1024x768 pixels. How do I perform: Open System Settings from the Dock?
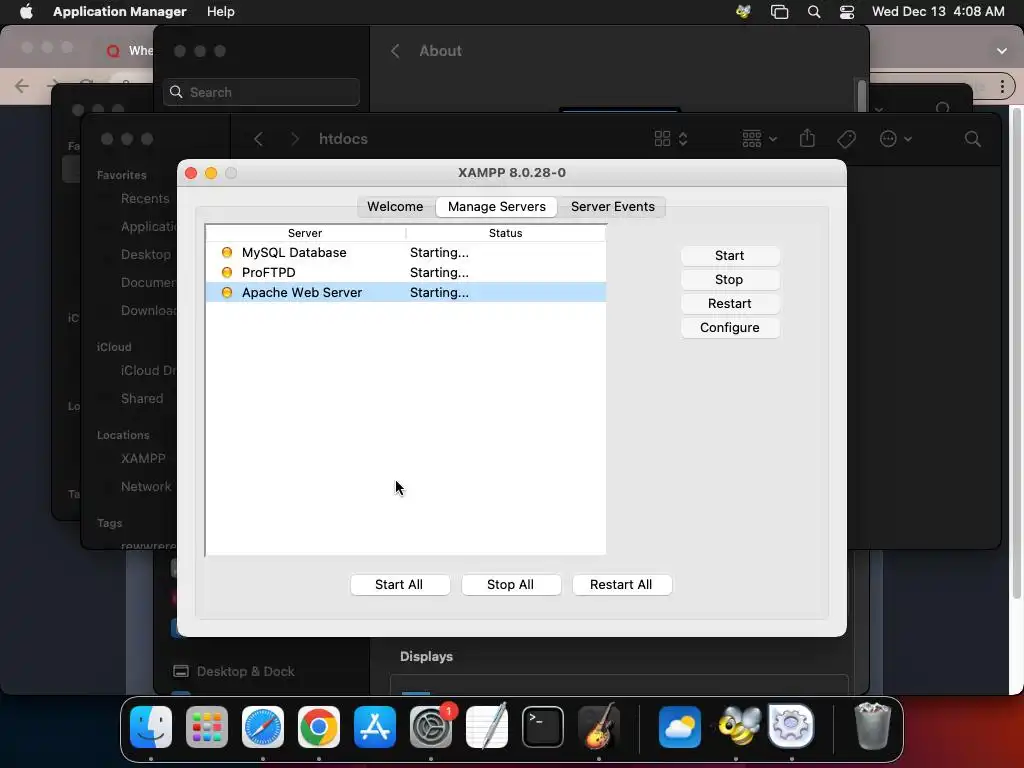(431, 727)
